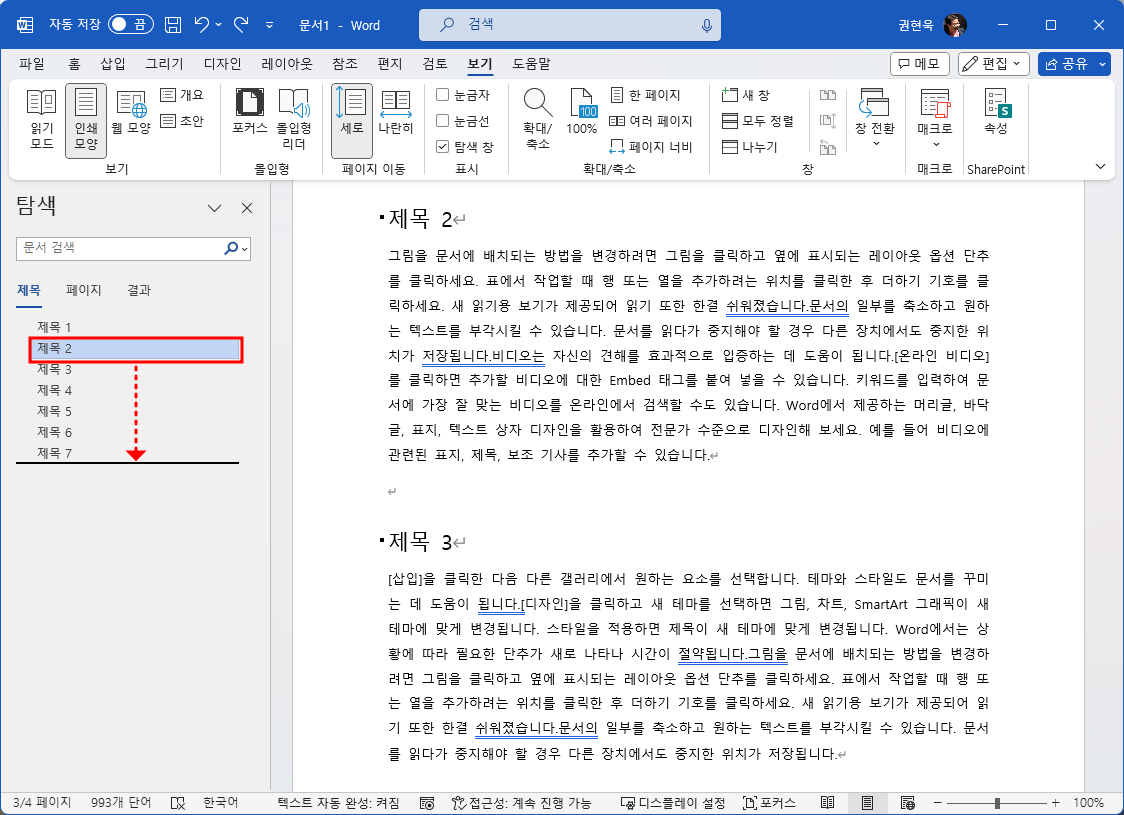Close the 탐색 pane
Image resolution: width=1124 pixels, height=815 pixels.
pos(247,209)
